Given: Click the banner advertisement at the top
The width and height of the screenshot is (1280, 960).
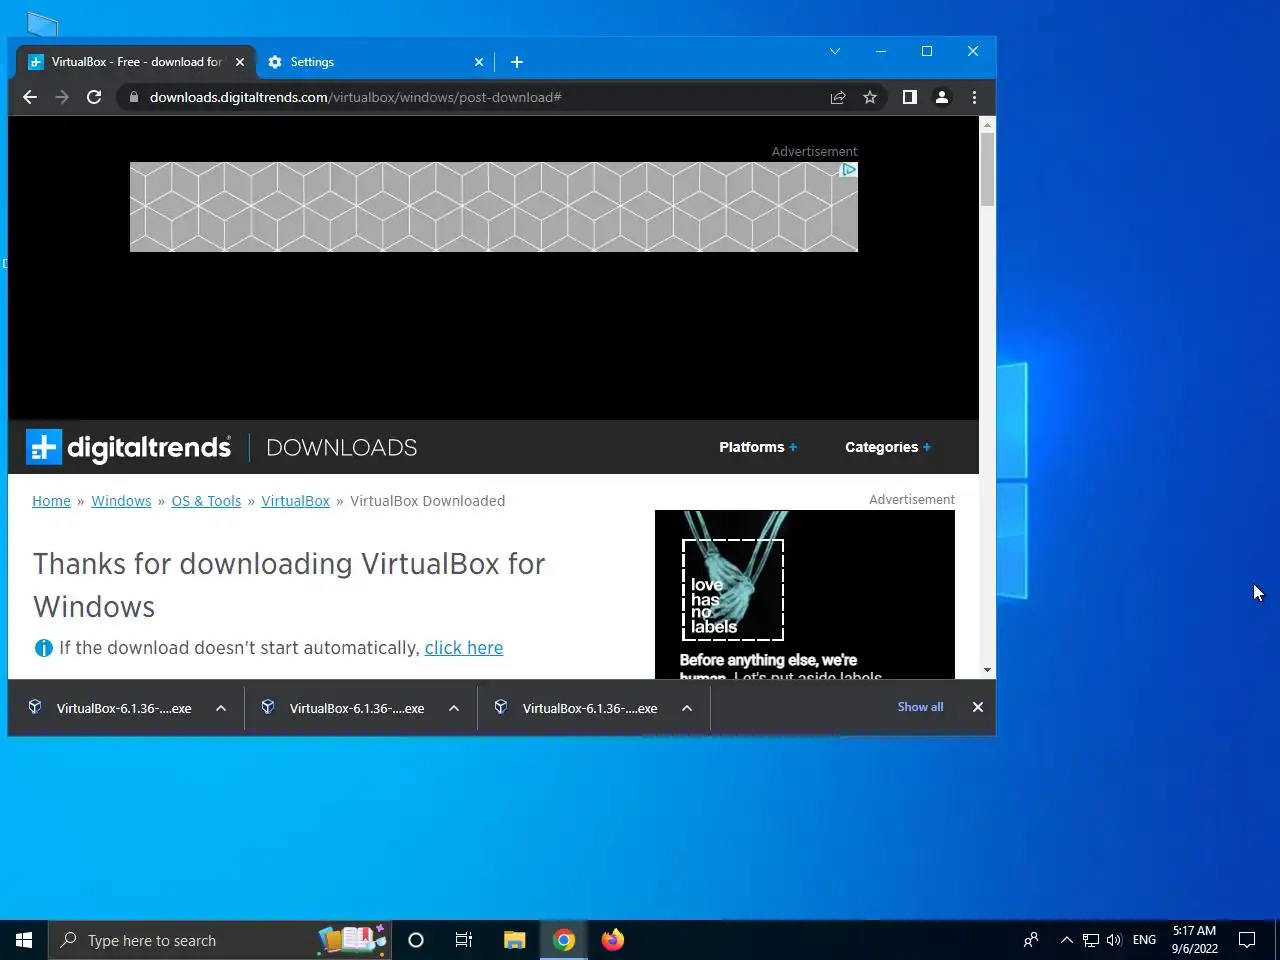Looking at the screenshot, I should coord(494,207).
